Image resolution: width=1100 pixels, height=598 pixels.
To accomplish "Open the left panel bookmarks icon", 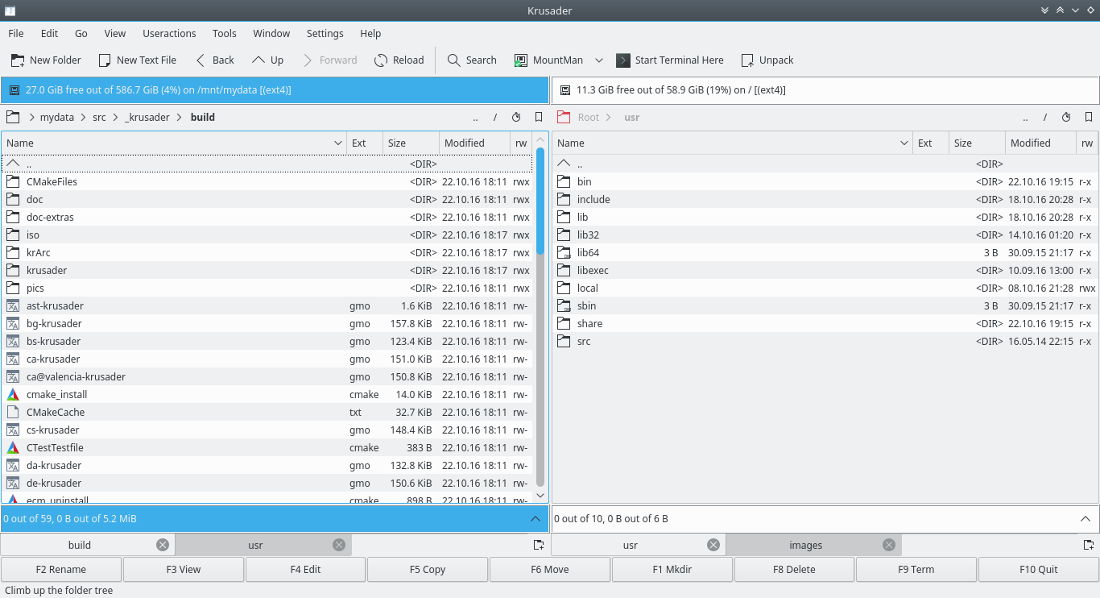I will tap(538, 117).
